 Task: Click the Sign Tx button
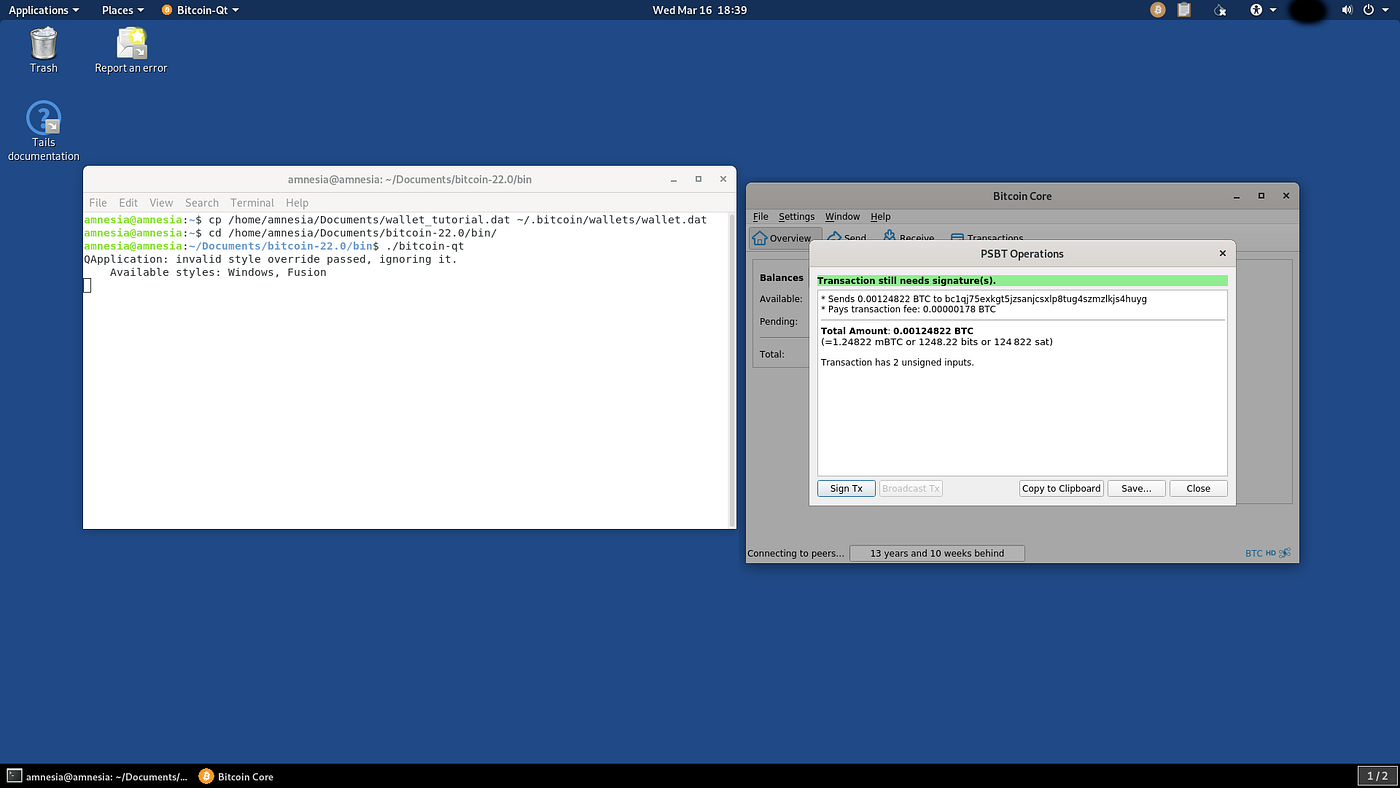point(846,488)
